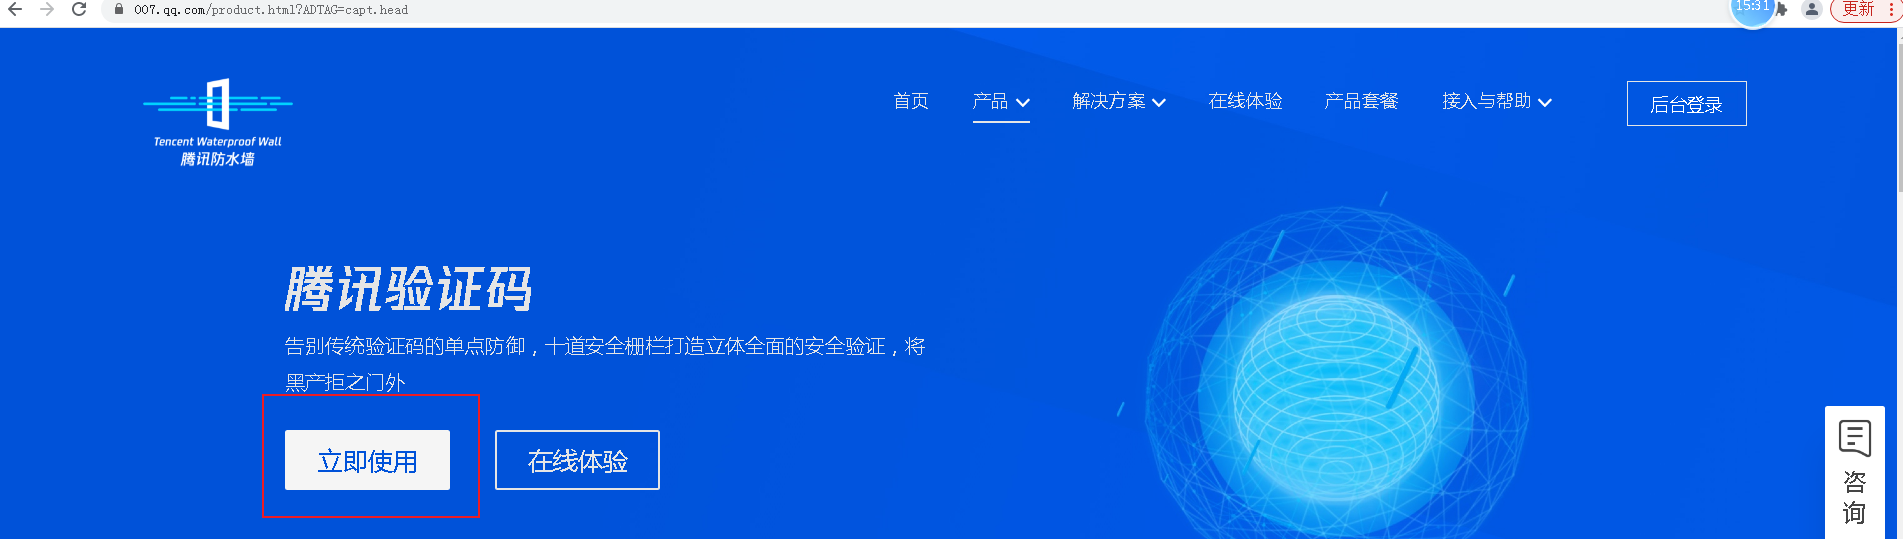This screenshot has height=539, width=1903.
Task: Open the browser profile avatar icon
Action: [1811, 9]
